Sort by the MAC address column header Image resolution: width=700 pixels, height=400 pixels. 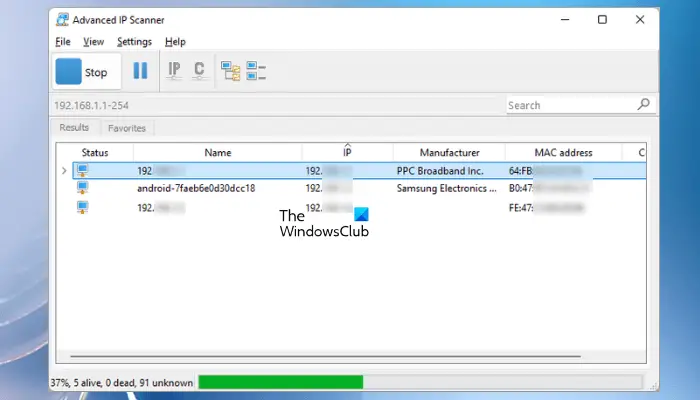(x=563, y=153)
